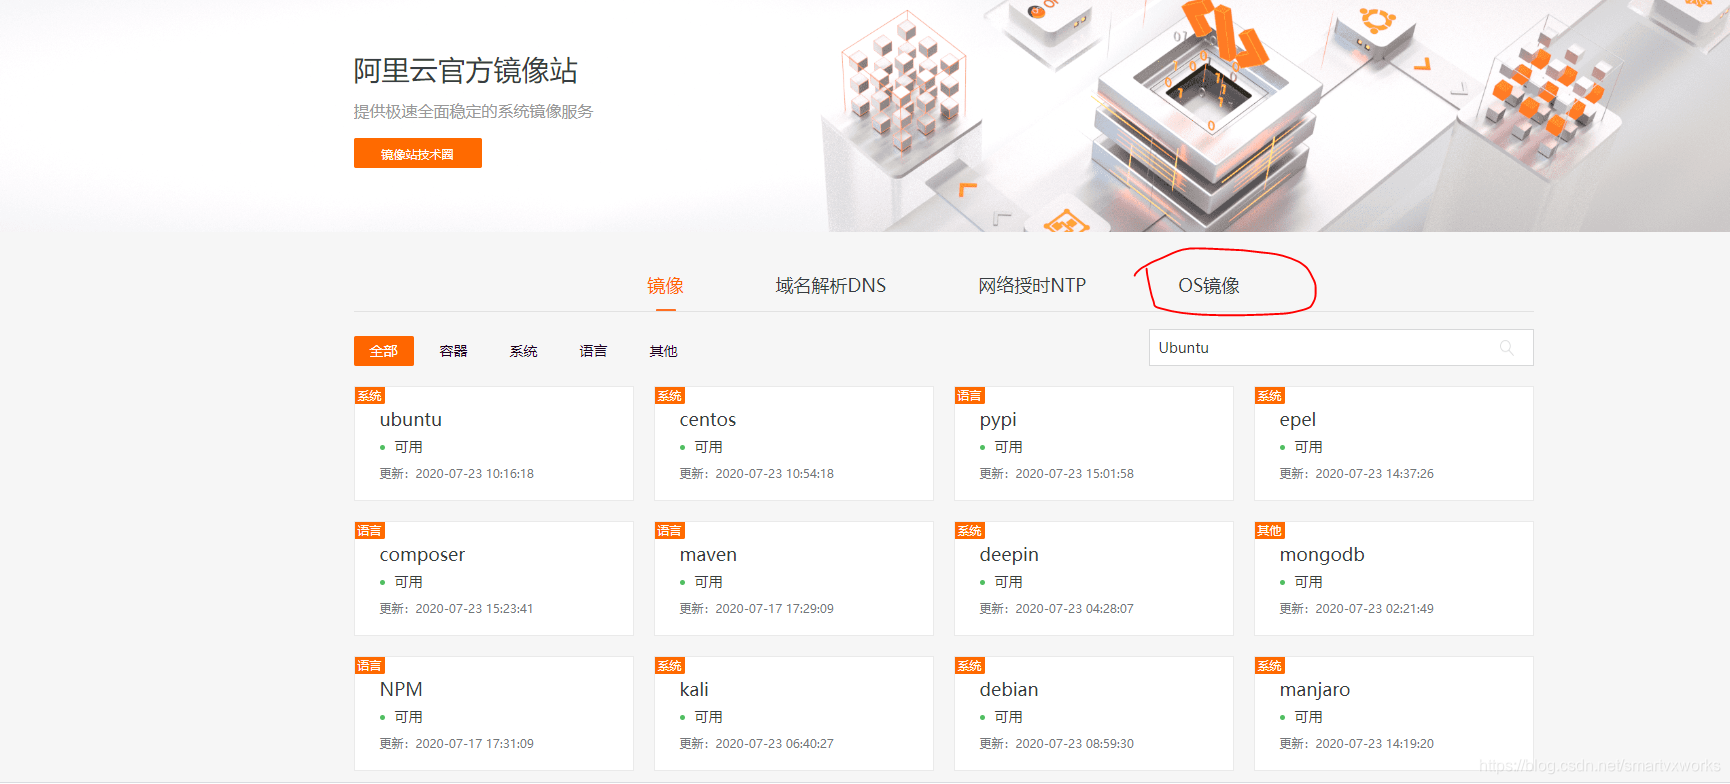
Task: Open the maven mirror card
Action: click(794, 578)
